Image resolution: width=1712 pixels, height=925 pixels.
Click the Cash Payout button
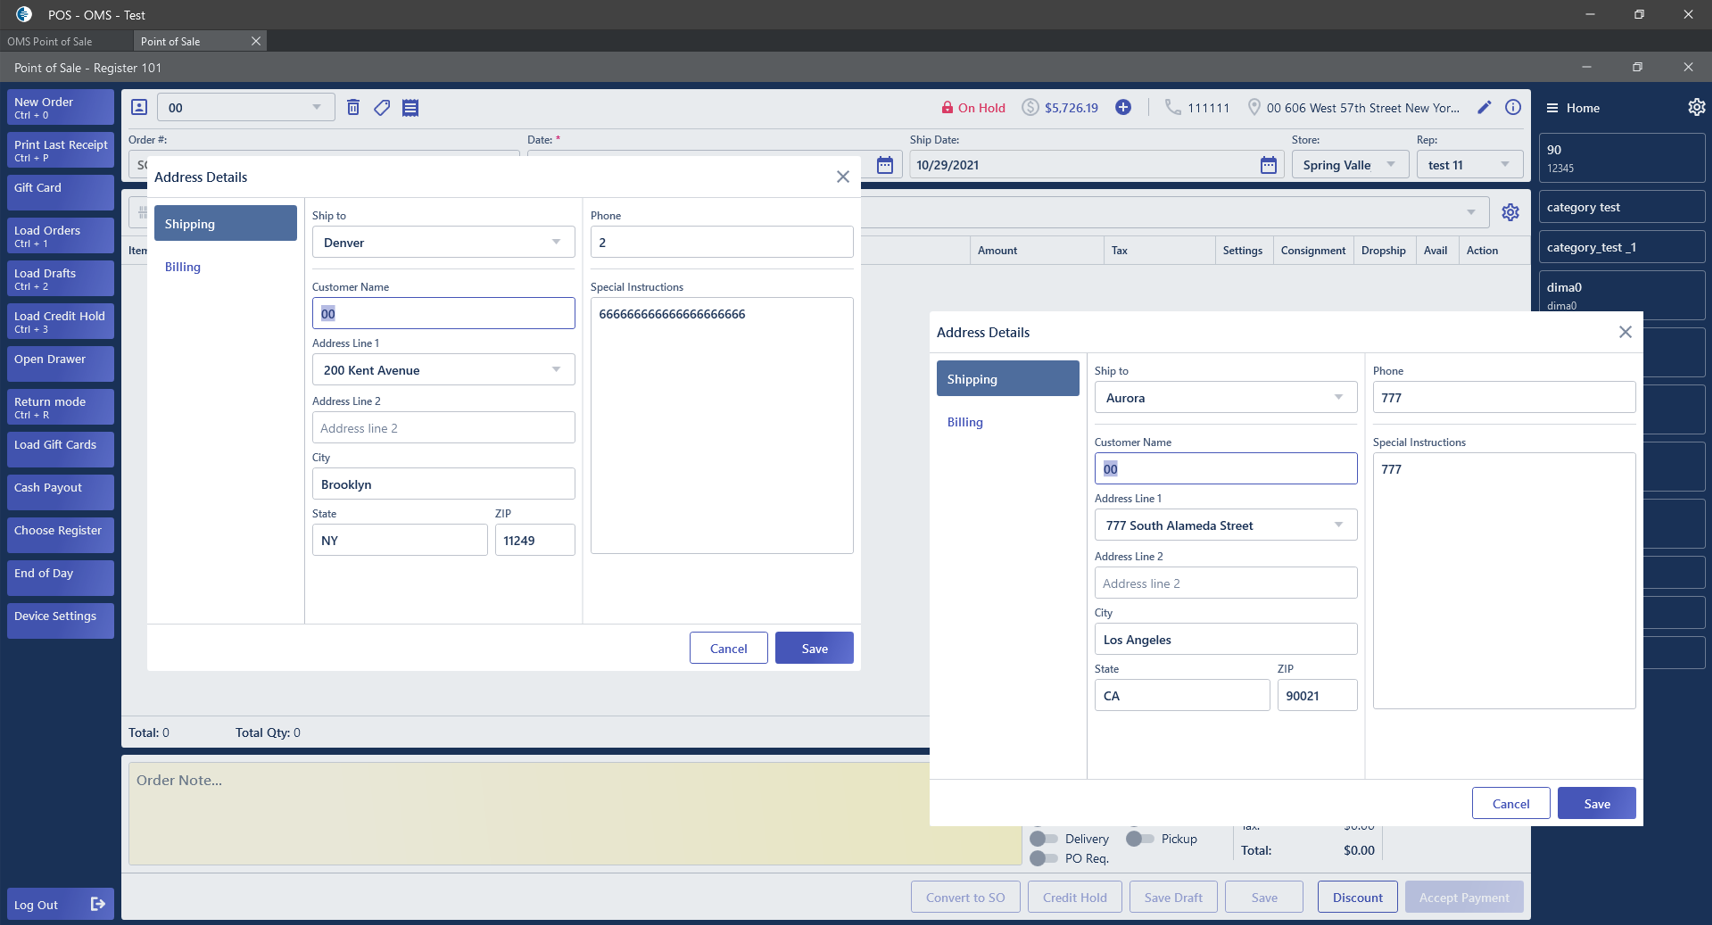click(60, 493)
